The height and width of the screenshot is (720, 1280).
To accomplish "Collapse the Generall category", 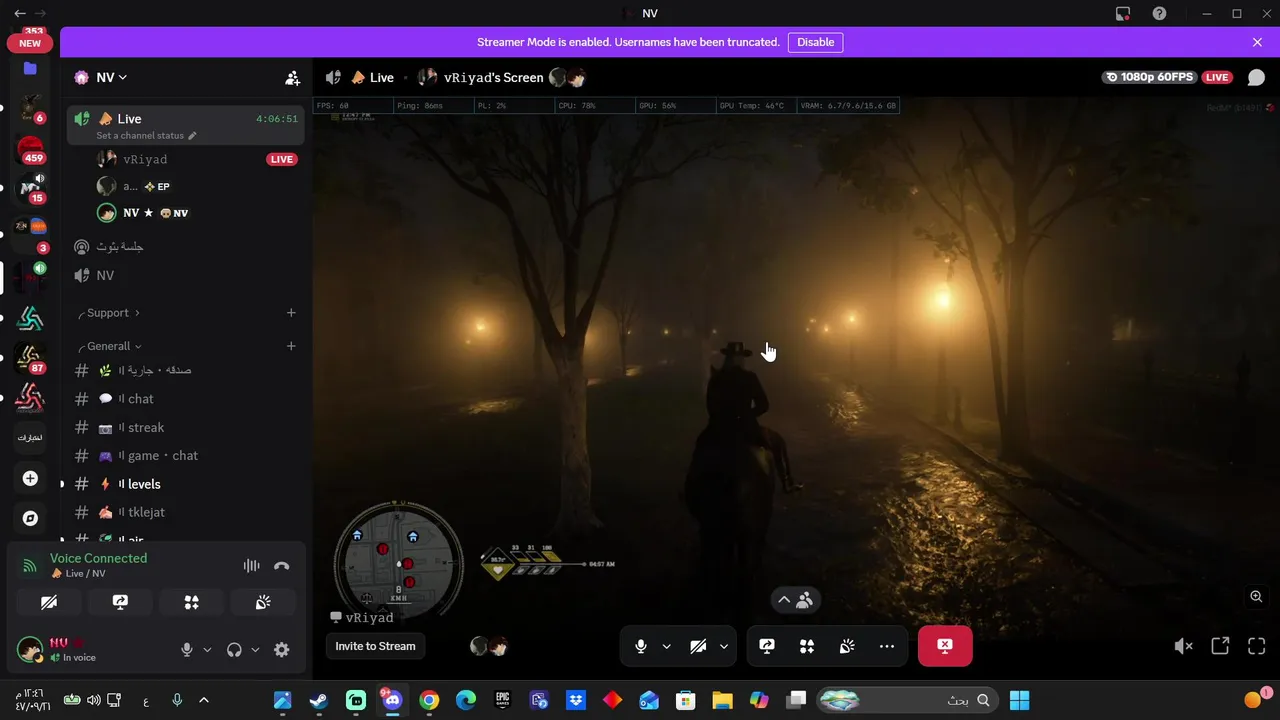I will [x=113, y=346].
